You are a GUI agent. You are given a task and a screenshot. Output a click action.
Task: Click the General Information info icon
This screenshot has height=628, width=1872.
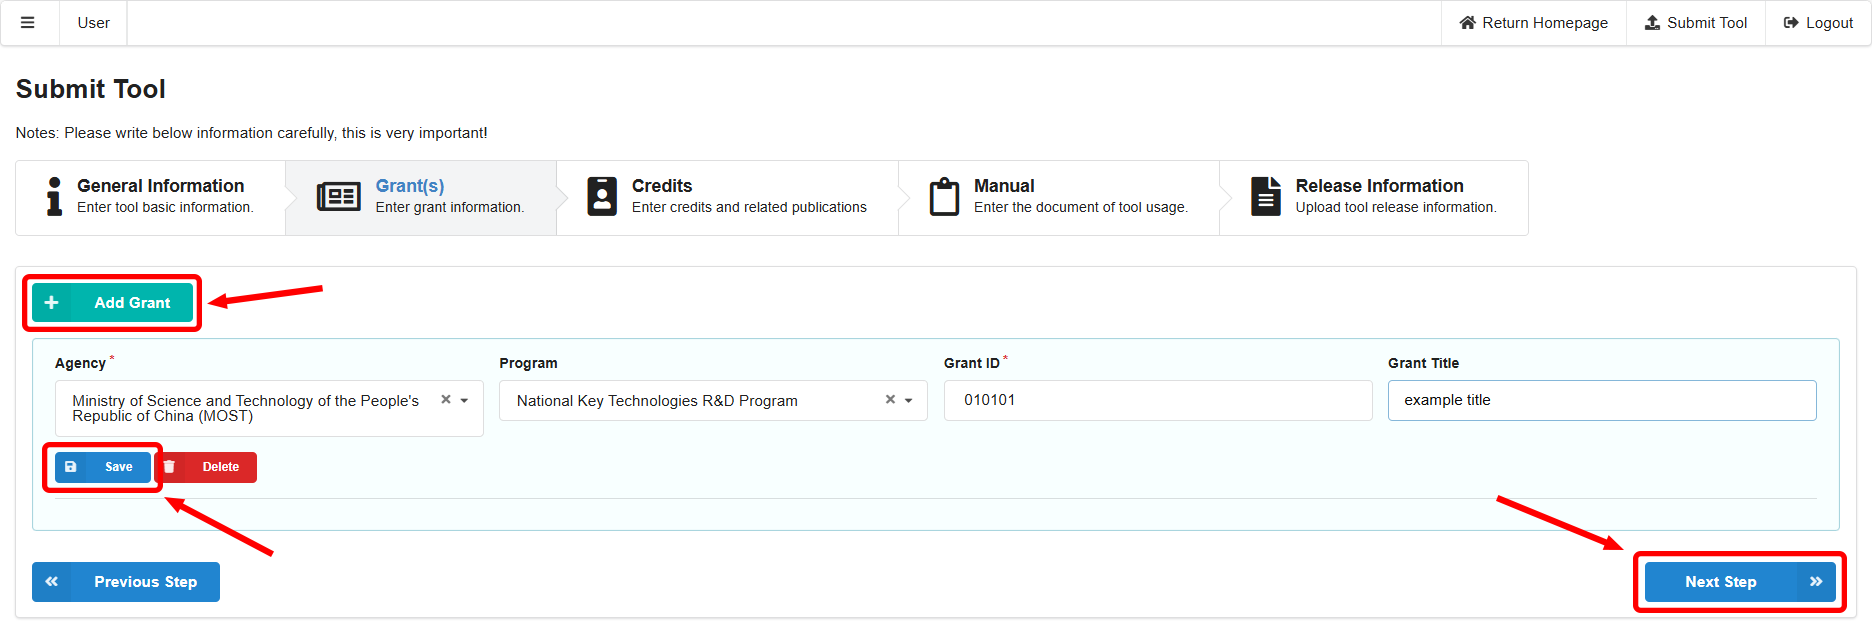point(54,196)
